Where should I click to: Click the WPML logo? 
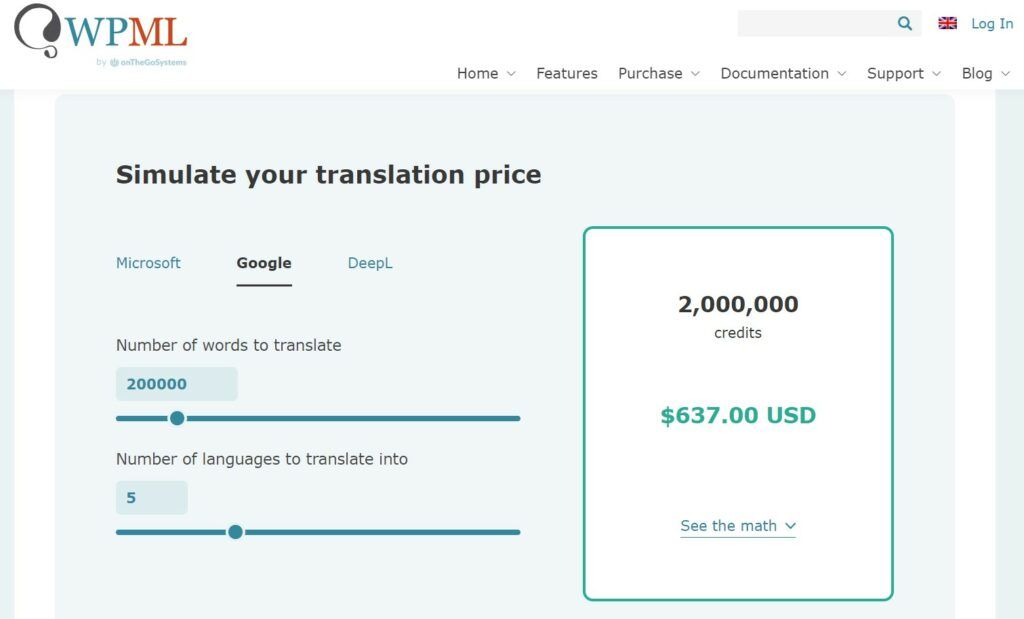(x=100, y=30)
